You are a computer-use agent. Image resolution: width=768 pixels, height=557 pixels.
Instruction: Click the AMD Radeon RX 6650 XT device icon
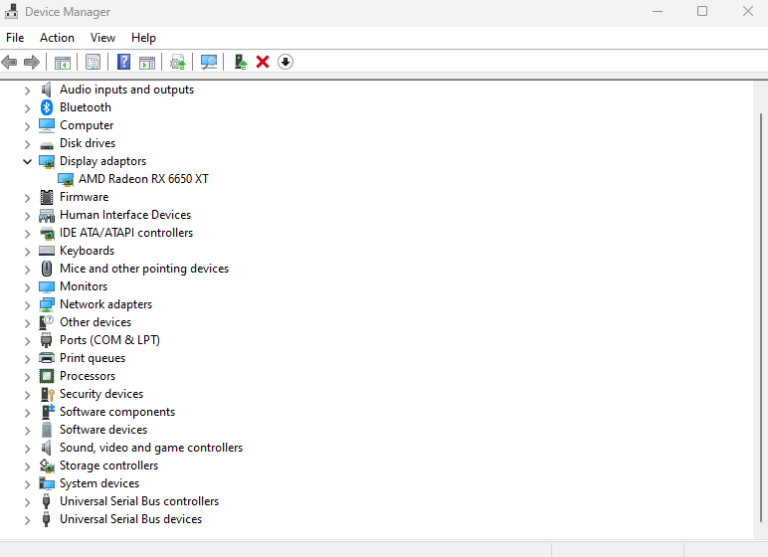tap(66, 179)
